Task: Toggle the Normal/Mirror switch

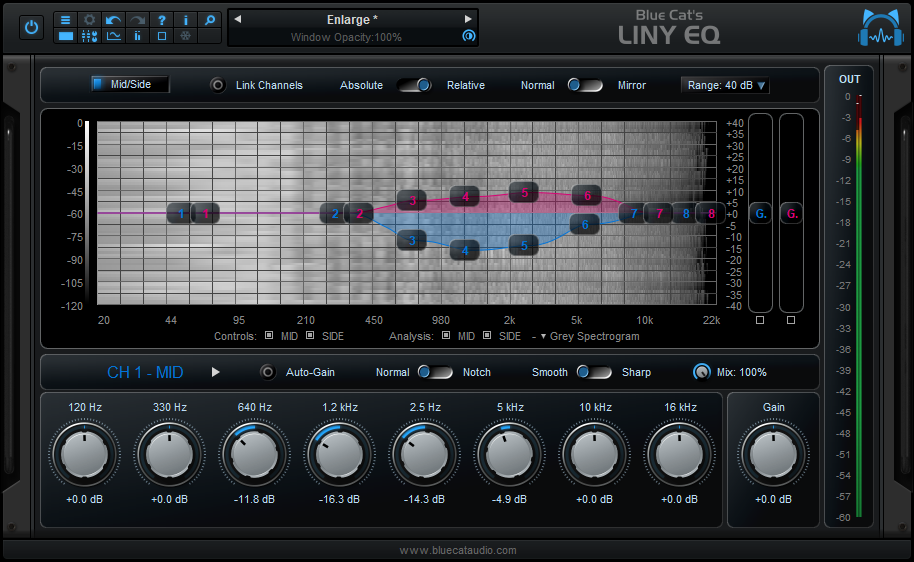Action: (x=585, y=85)
